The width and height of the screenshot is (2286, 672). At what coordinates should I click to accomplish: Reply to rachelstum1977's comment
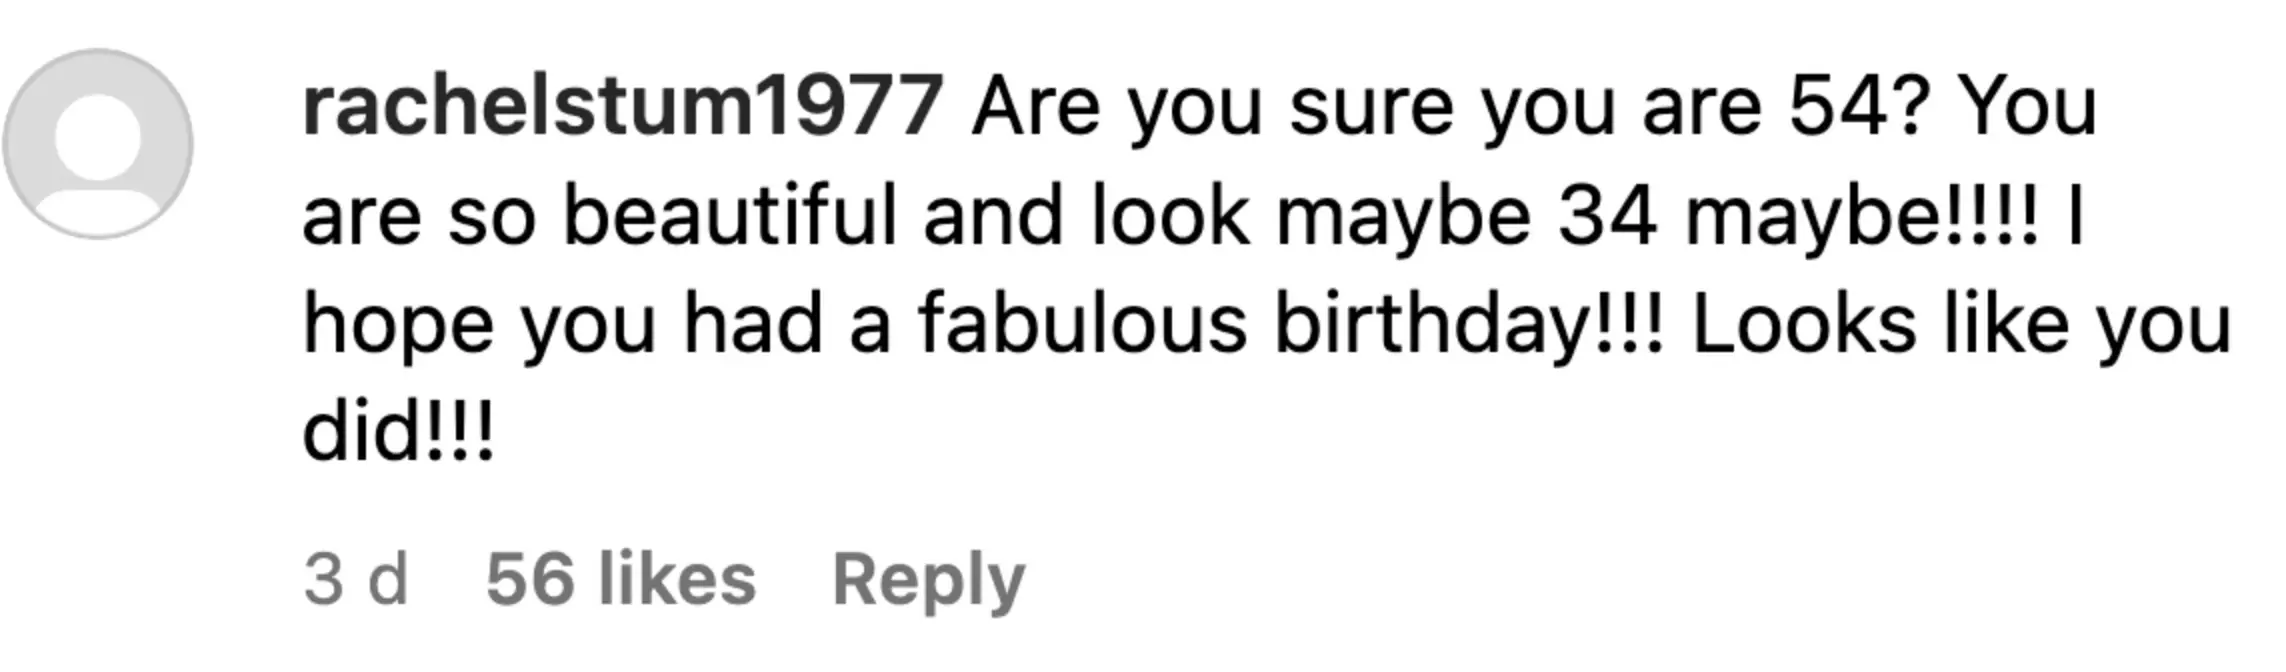928,580
